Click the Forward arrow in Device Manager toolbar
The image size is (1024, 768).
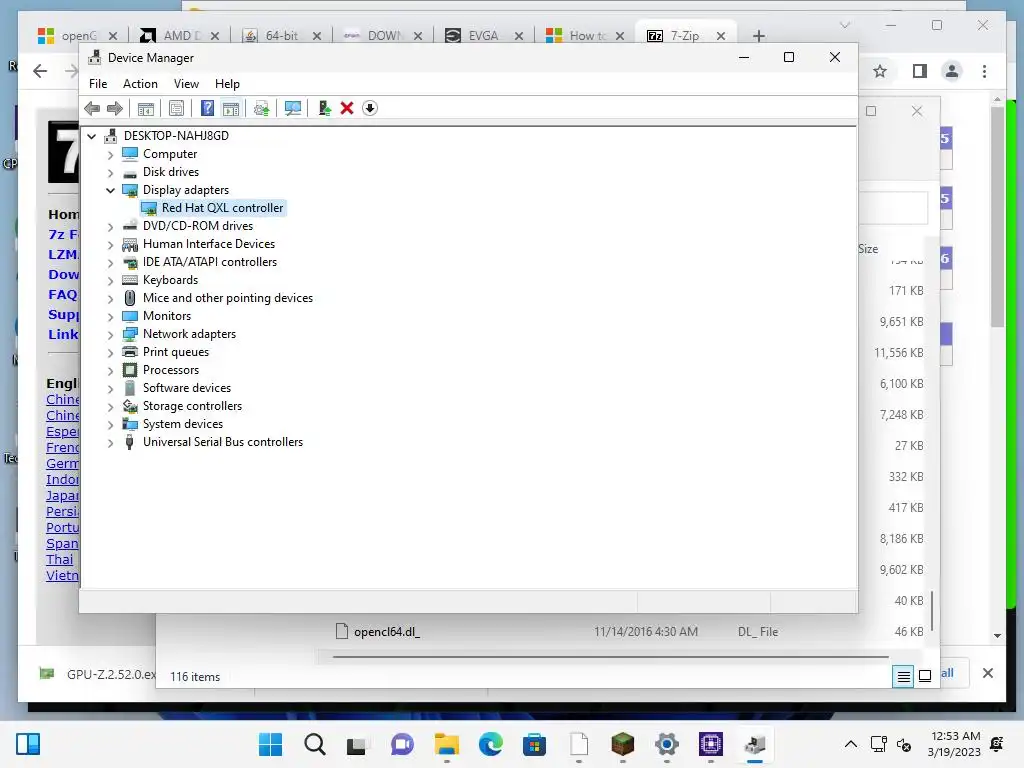tap(115, 108)
